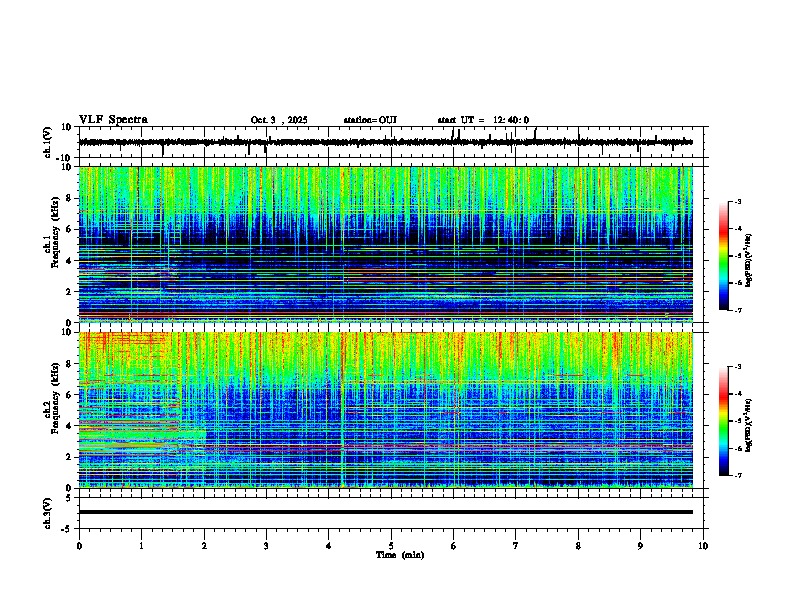Screen dimensions: 792x612
Task: Click the time axis tick label '10'
Action: (x=703, y=546)
